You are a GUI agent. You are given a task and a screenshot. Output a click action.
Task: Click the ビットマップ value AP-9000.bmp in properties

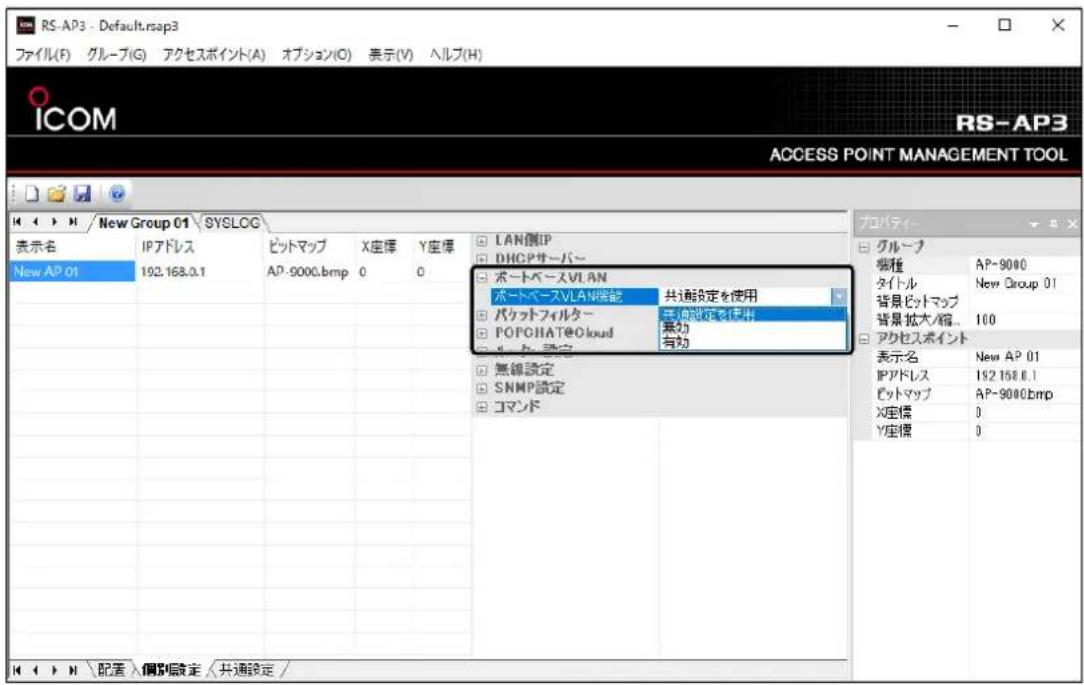coord(1013,394)
